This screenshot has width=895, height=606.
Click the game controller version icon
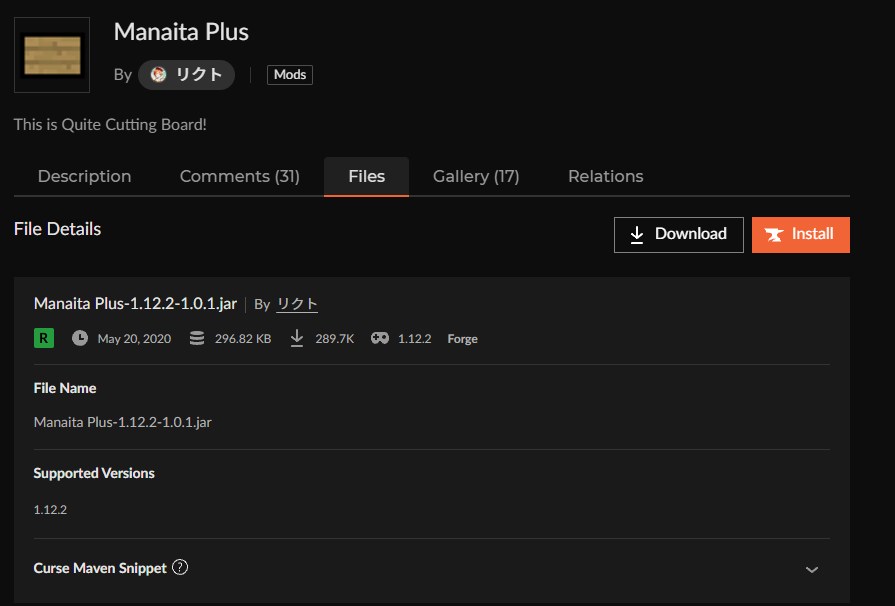click(380, 338)
